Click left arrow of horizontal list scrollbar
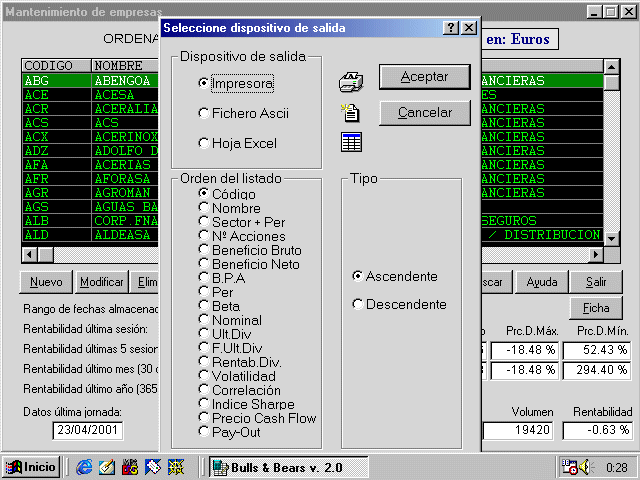 coord(29,255)
